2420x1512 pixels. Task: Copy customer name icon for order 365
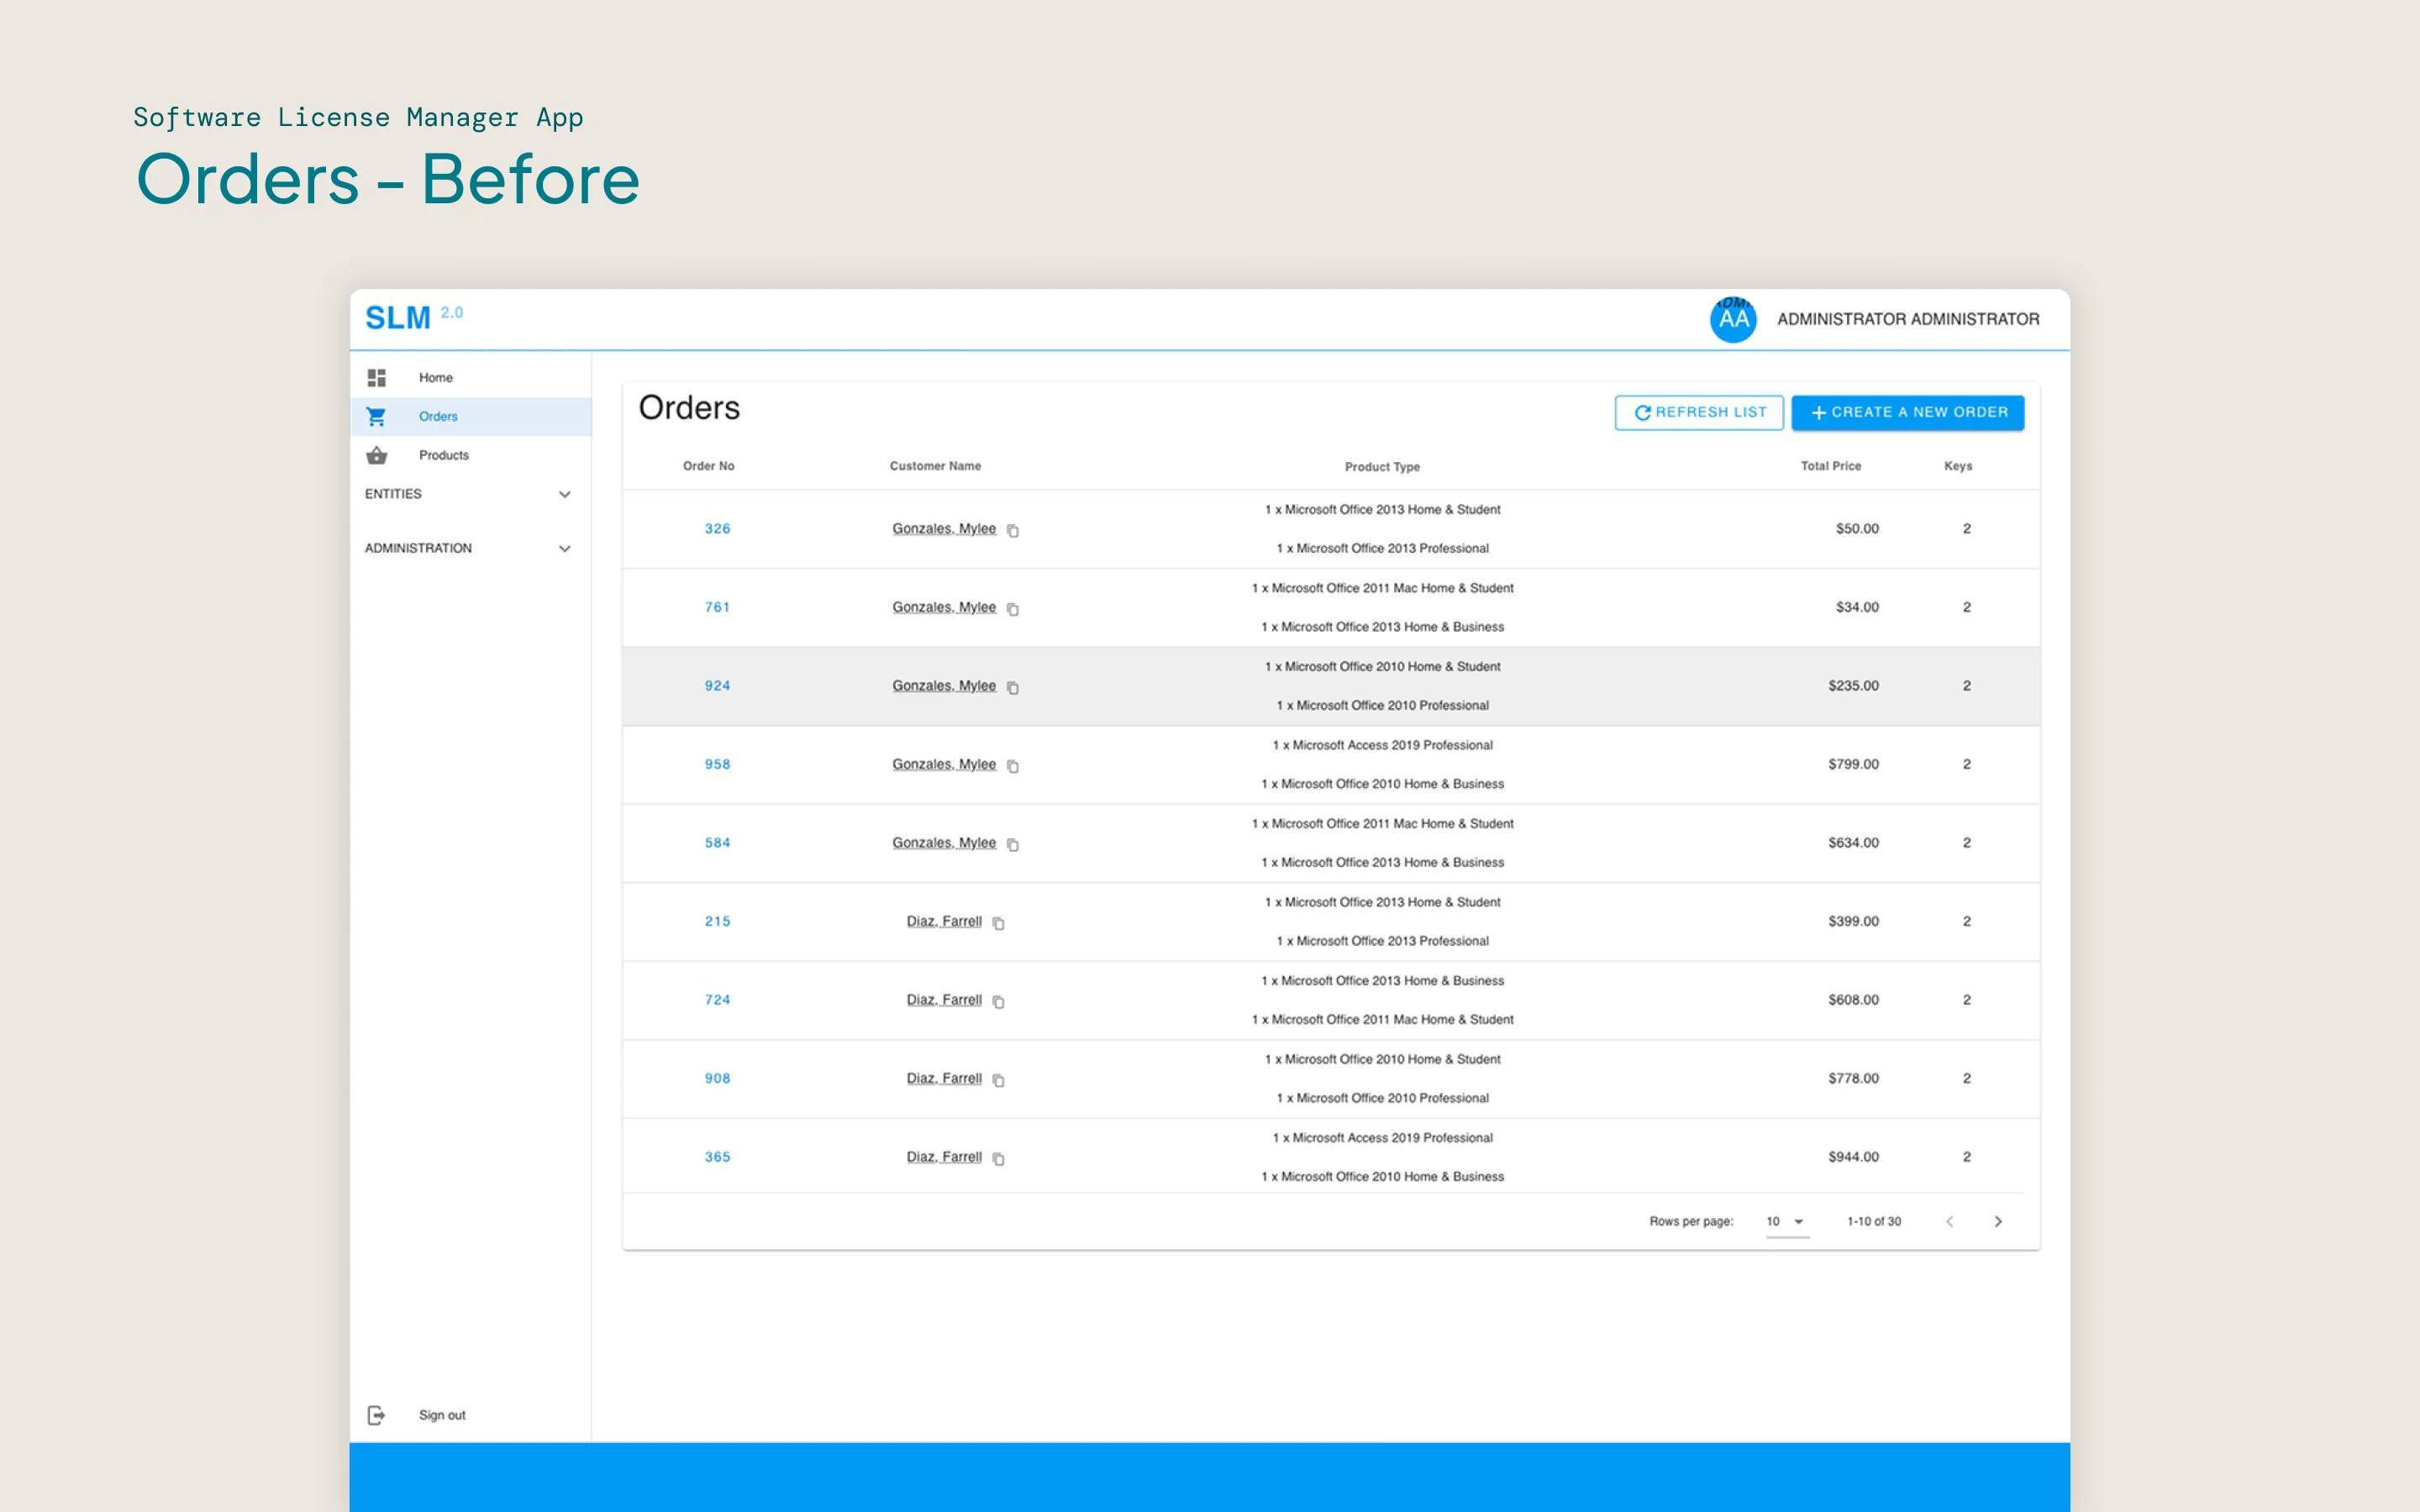(x=999, y=1158)
